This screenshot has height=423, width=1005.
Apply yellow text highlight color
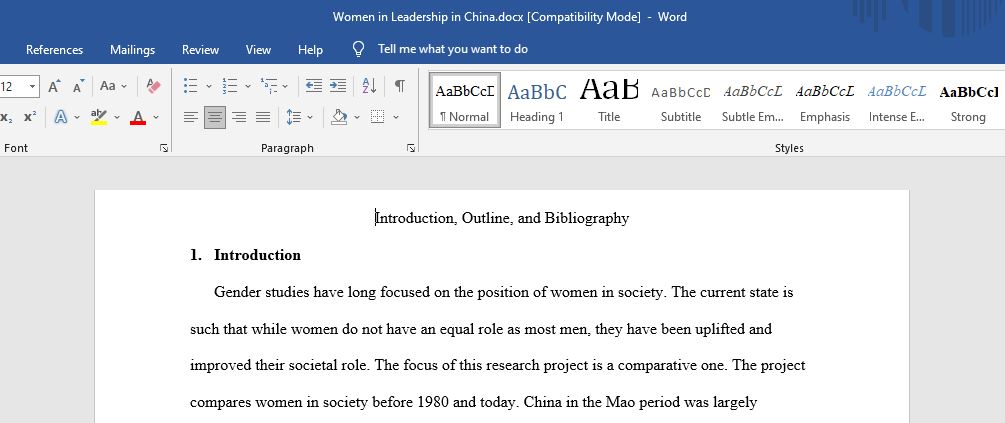point(99,117)
